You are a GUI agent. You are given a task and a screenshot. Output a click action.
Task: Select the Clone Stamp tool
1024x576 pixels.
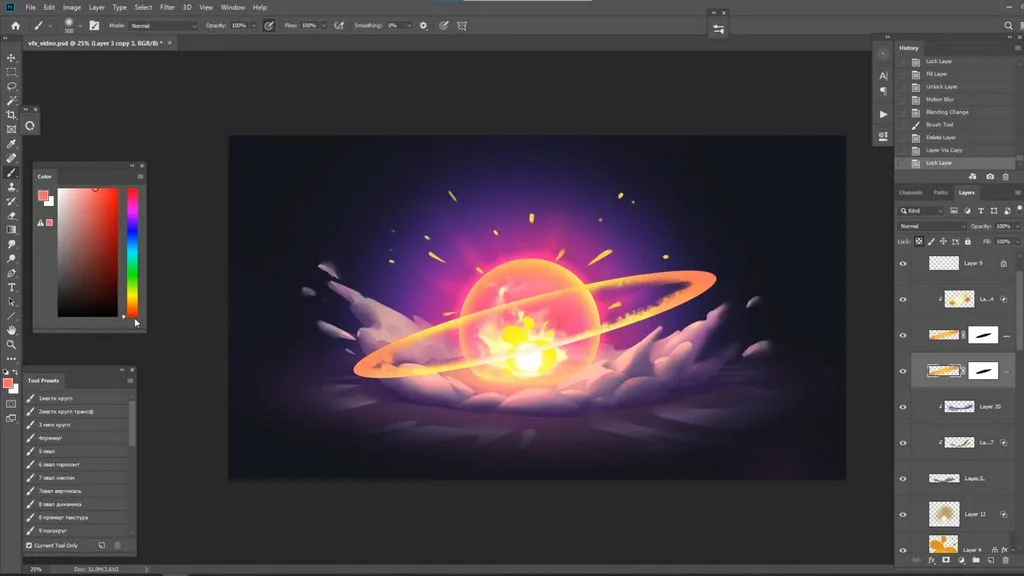tap(11, 187)
